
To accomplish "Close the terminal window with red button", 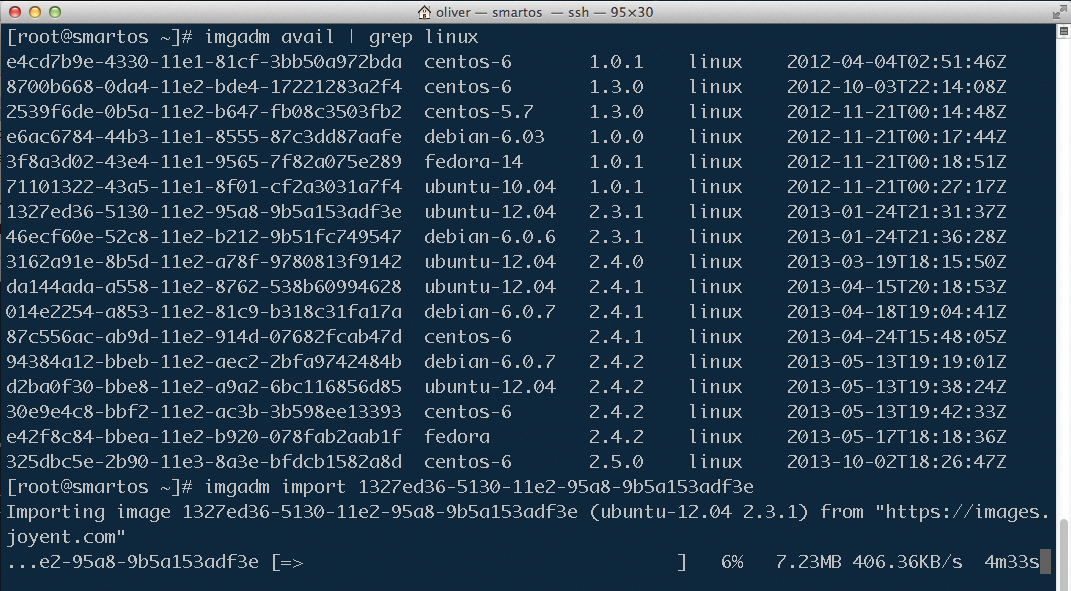I will click(x=14, y=12).
